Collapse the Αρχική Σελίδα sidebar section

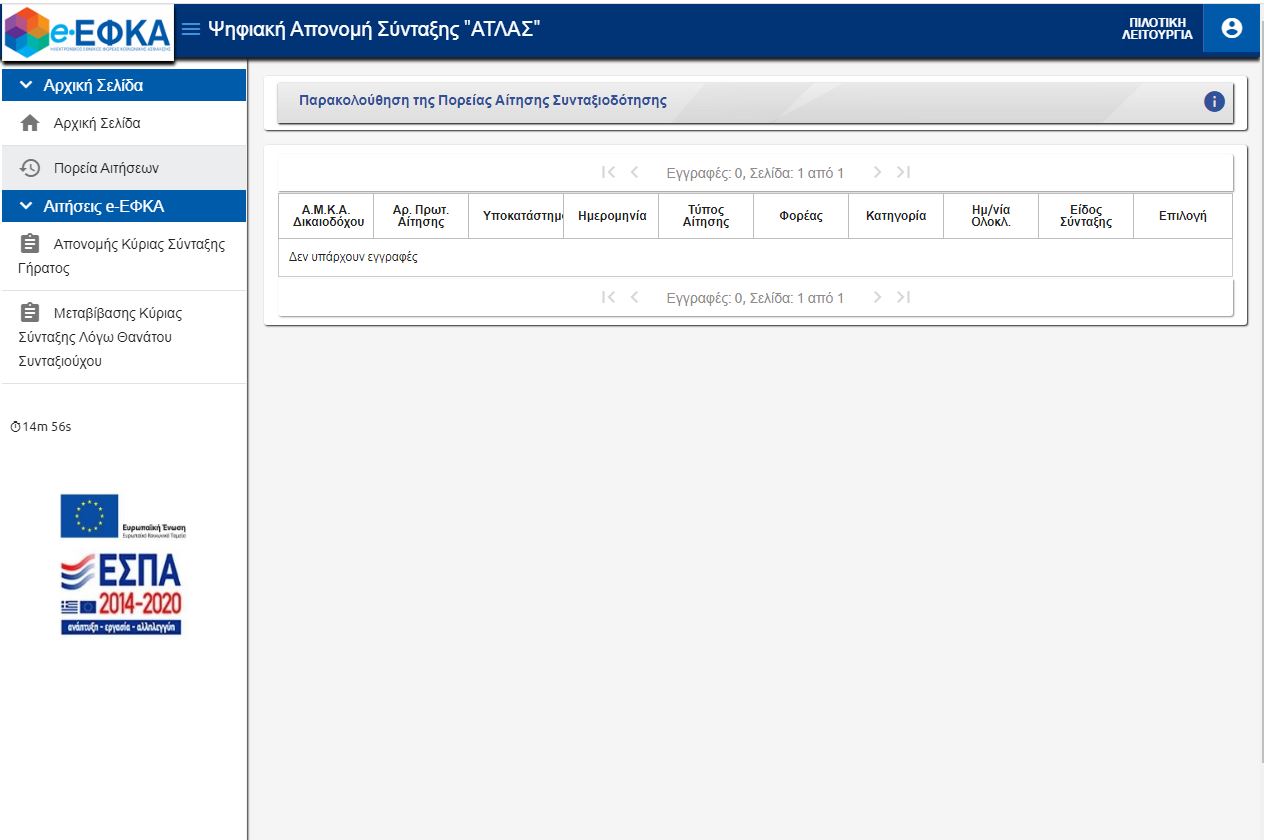tap(26, 86)
